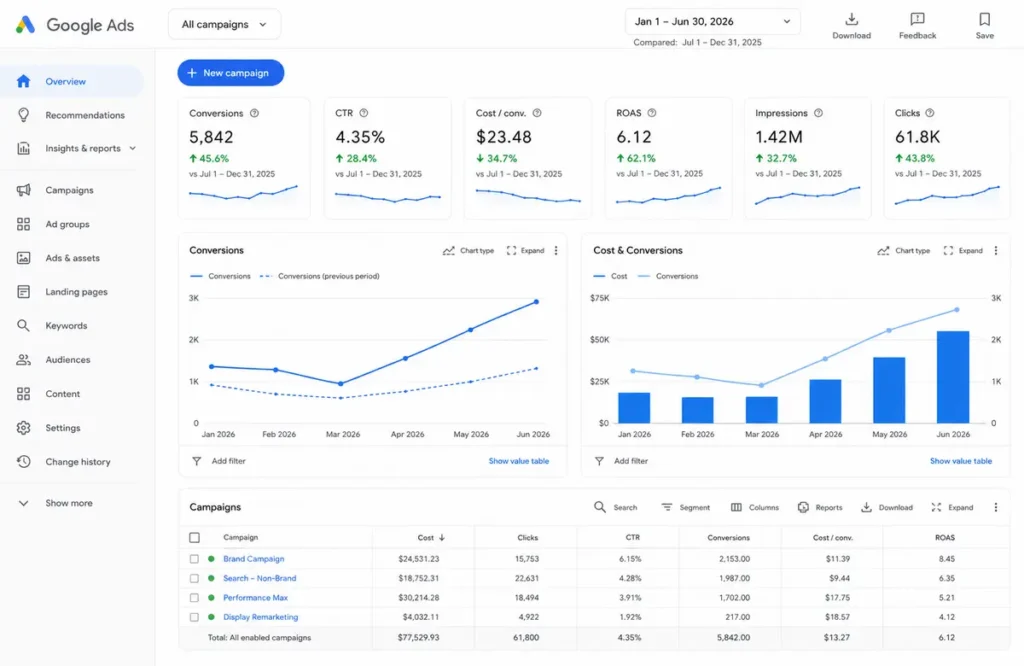Open Keywords in the sidebar
This screenshot has height=666, width=1024.
tap(52, 326)
